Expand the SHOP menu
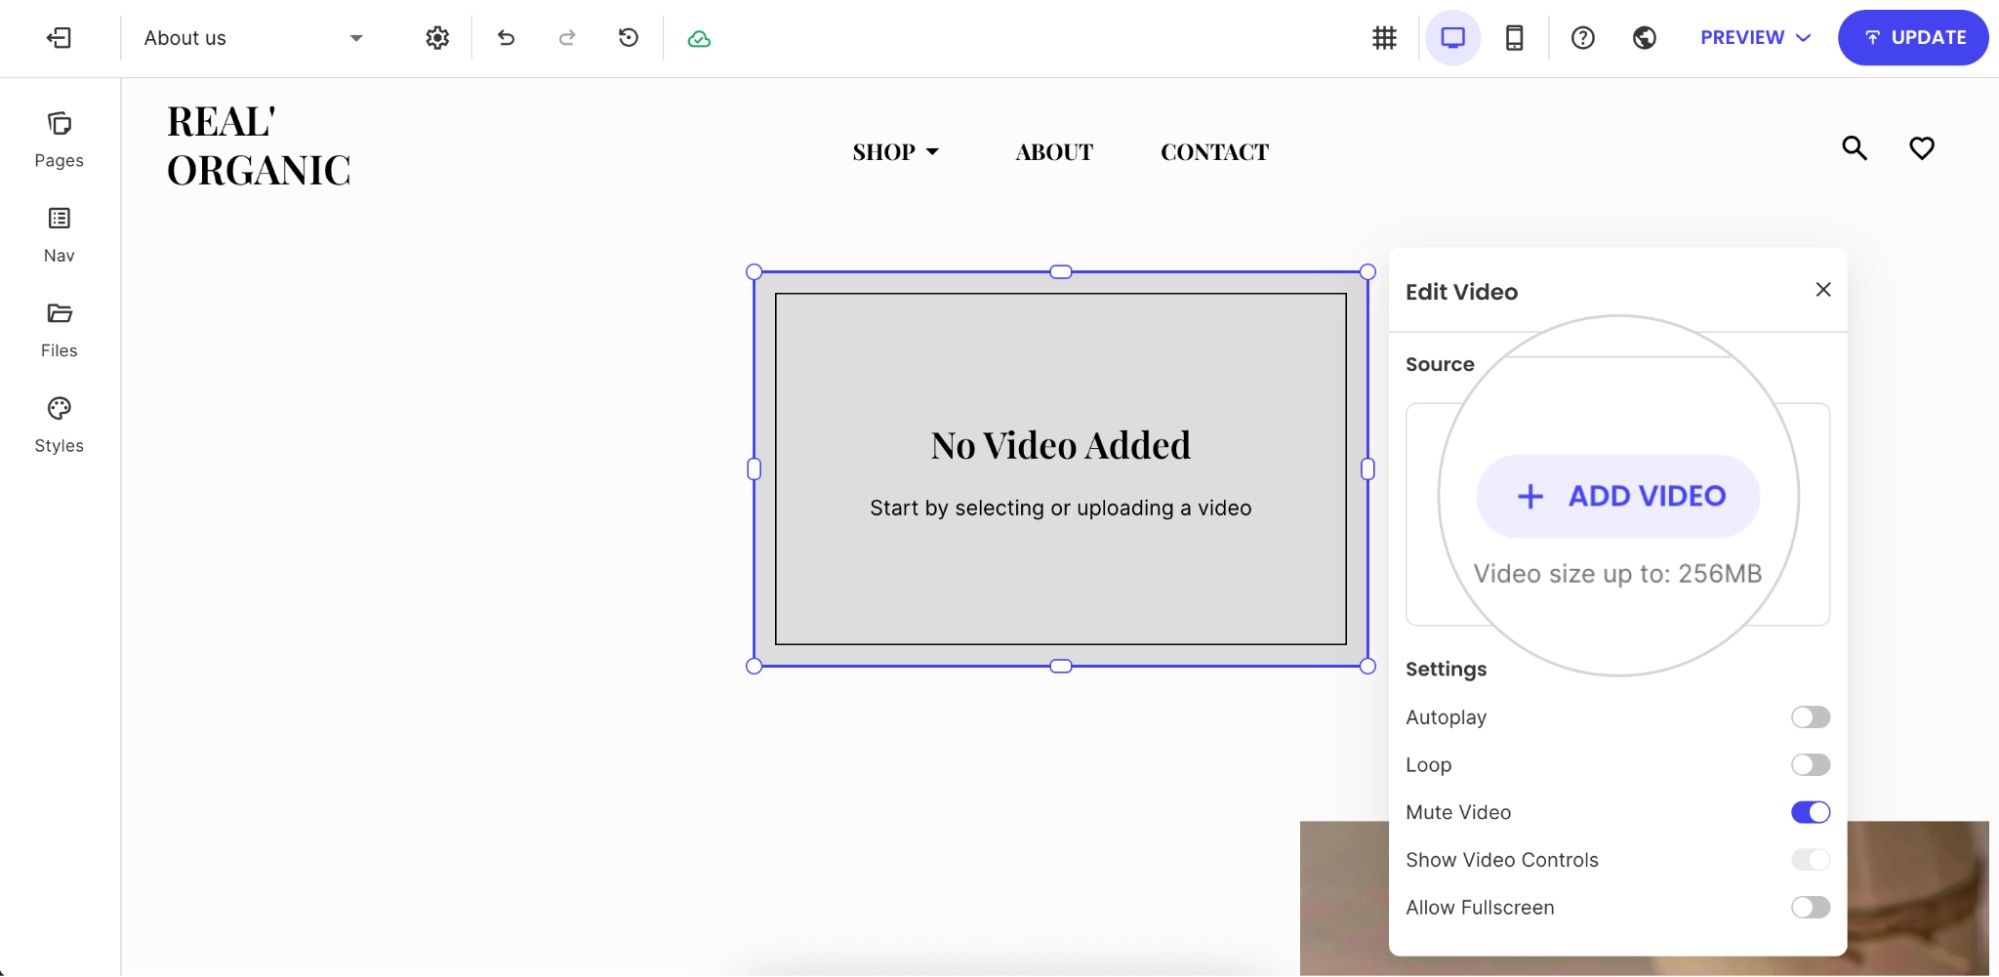This screenshot has height=977, width=1999. coord(895,152)
